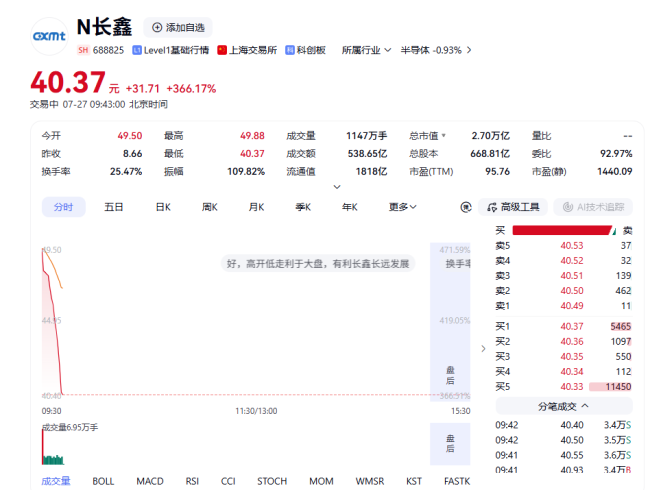Viewport: 650px width, 490px height.
Task: Select the 分时 chart tab
Action: [63, 207]
